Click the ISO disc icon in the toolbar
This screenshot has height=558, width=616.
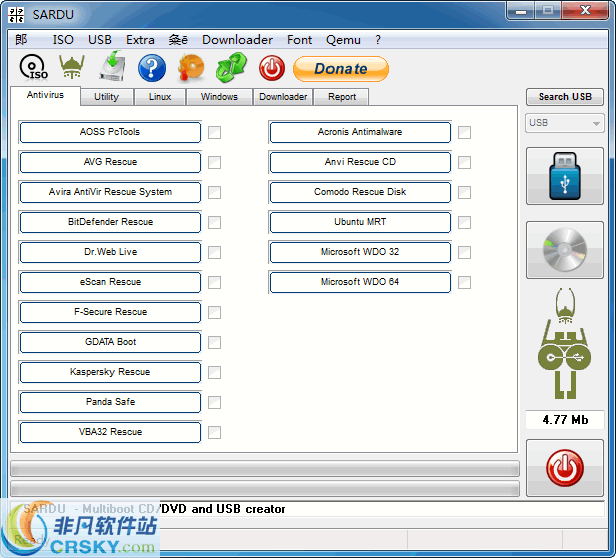(x=34, y=68)
